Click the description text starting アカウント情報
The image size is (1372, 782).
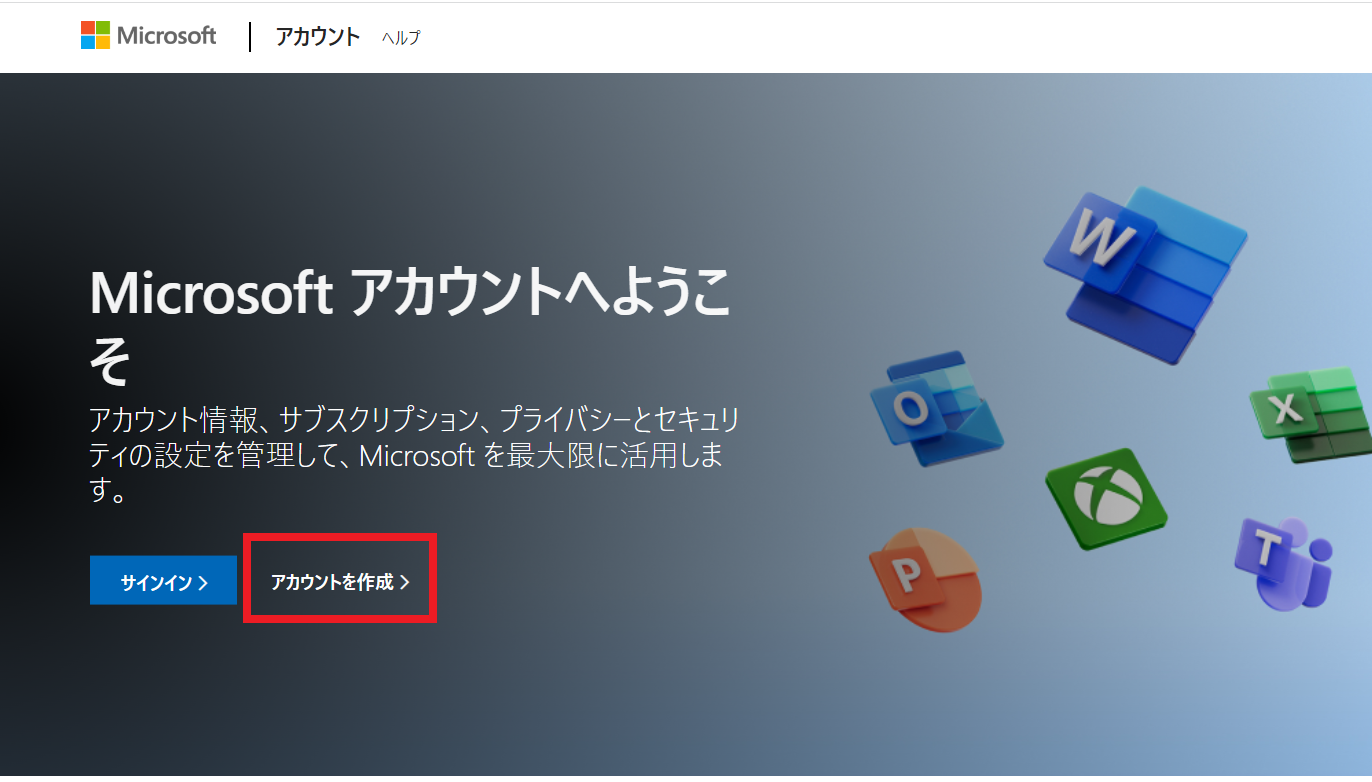[415, 455]
